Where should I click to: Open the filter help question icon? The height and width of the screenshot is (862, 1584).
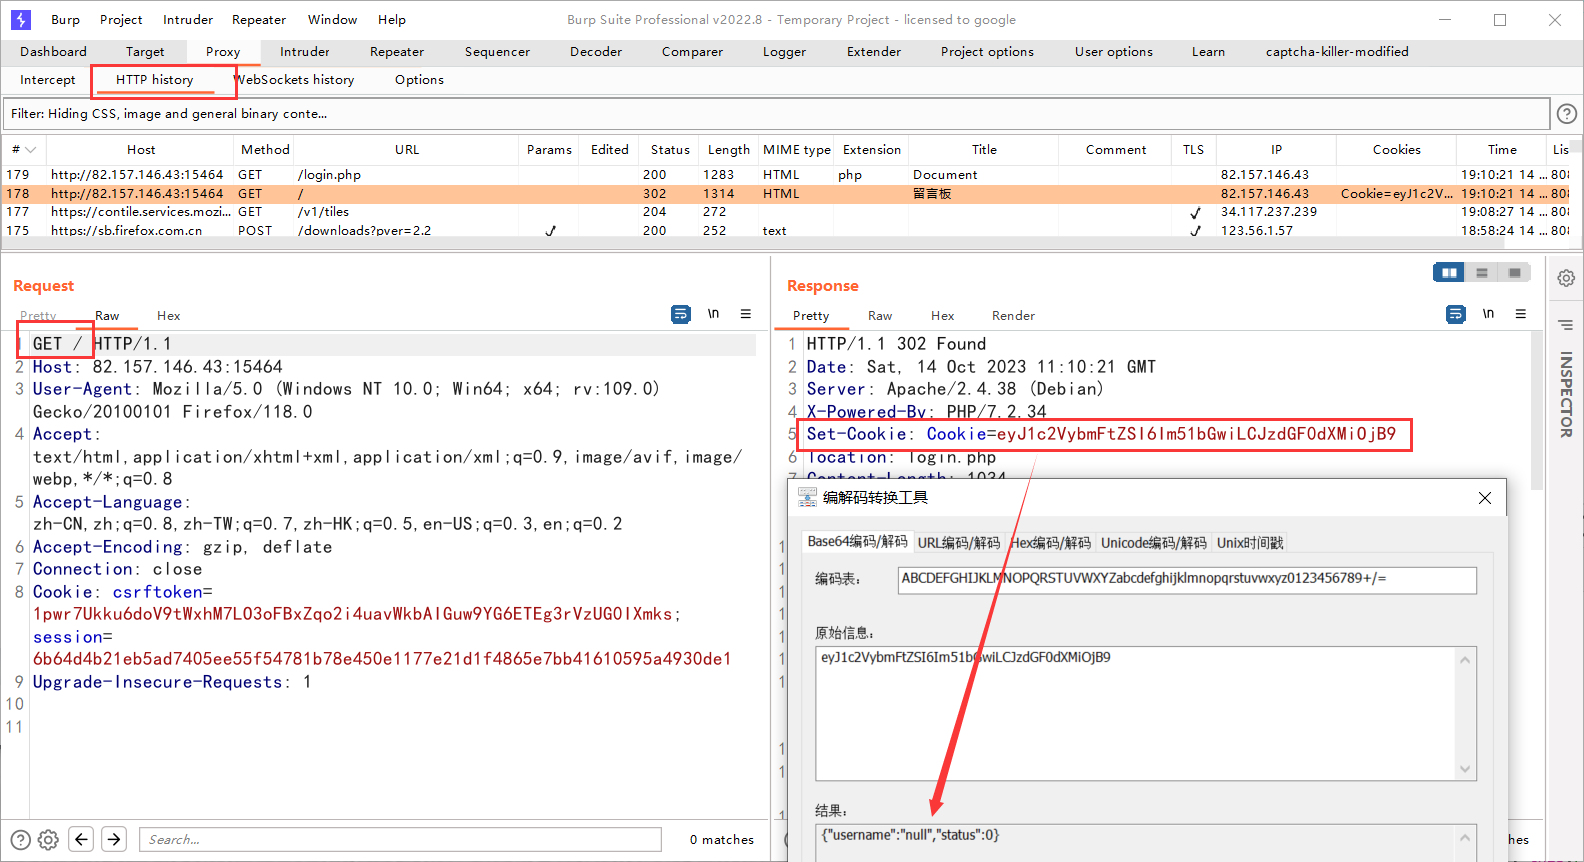click(x=1567, y=114)
